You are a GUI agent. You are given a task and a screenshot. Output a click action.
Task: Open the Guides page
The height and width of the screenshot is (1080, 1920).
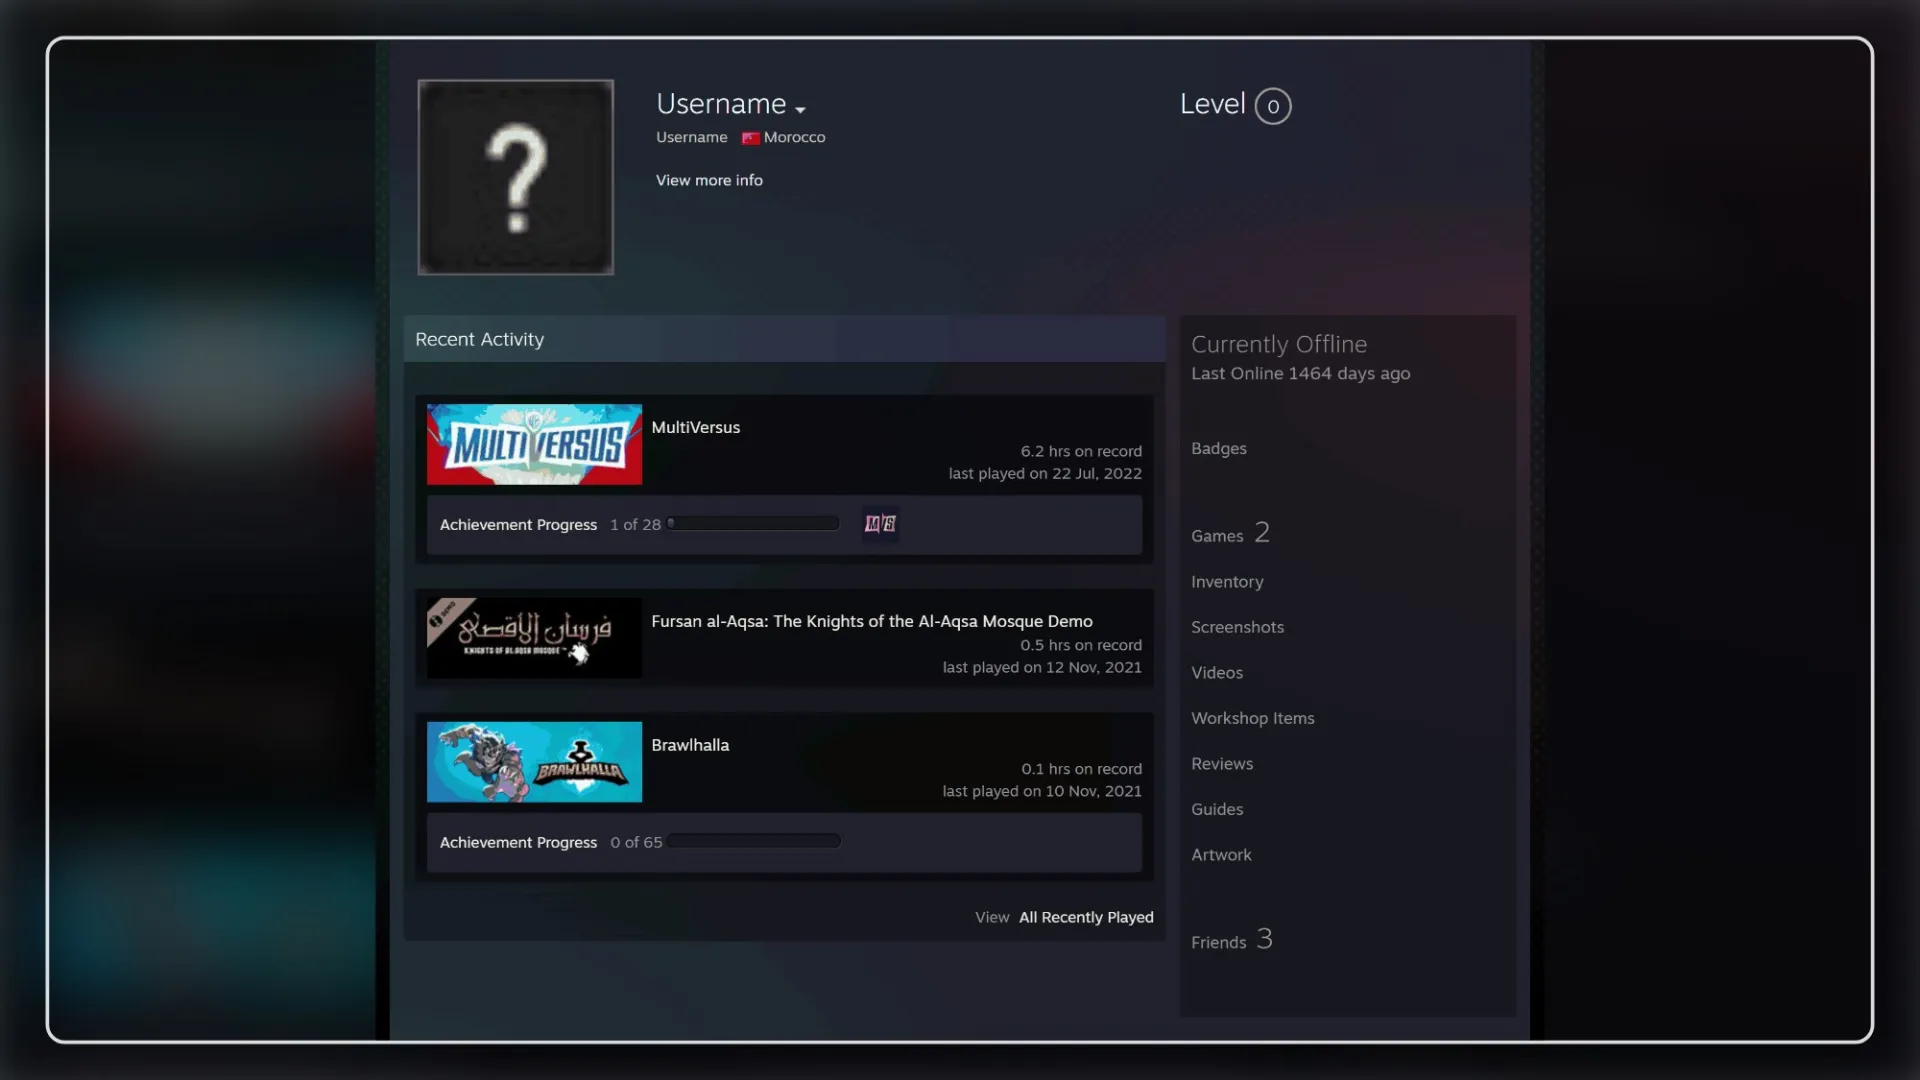[1216, 809]
